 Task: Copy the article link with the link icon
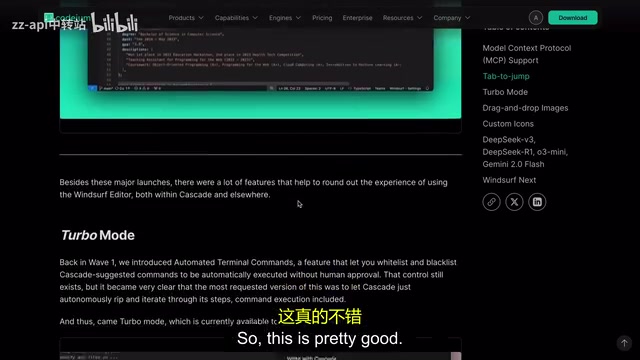point(491,202)
